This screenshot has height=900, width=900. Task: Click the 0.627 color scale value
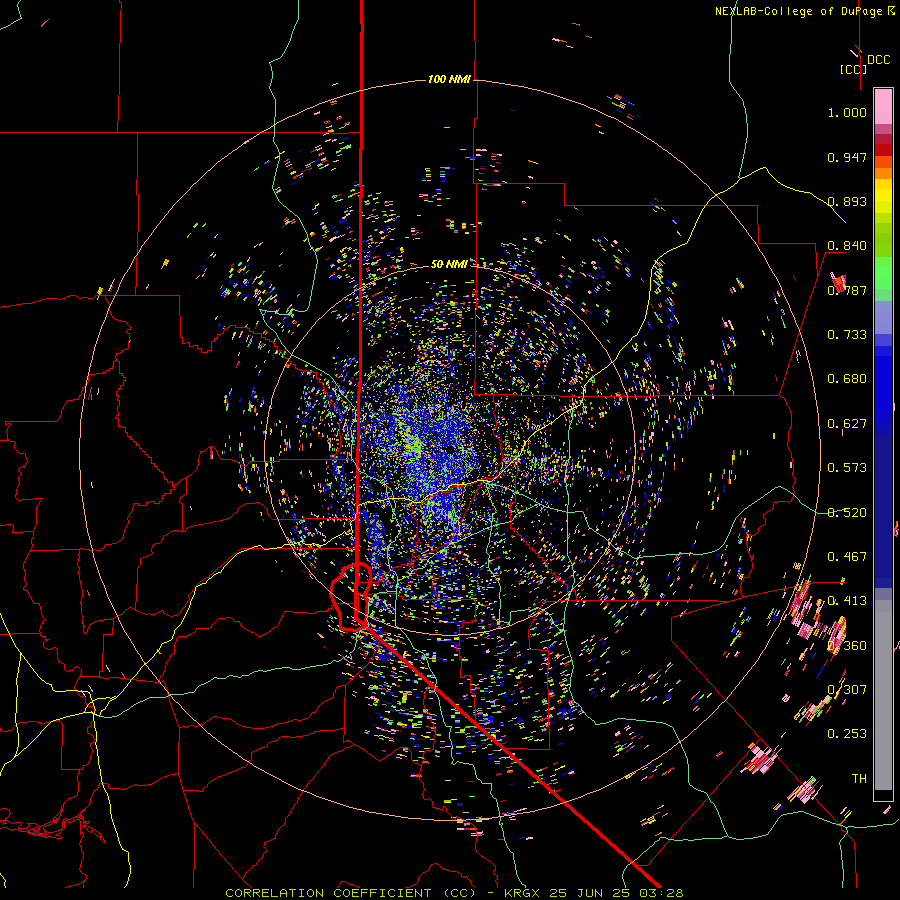click(x=847, y=424)
